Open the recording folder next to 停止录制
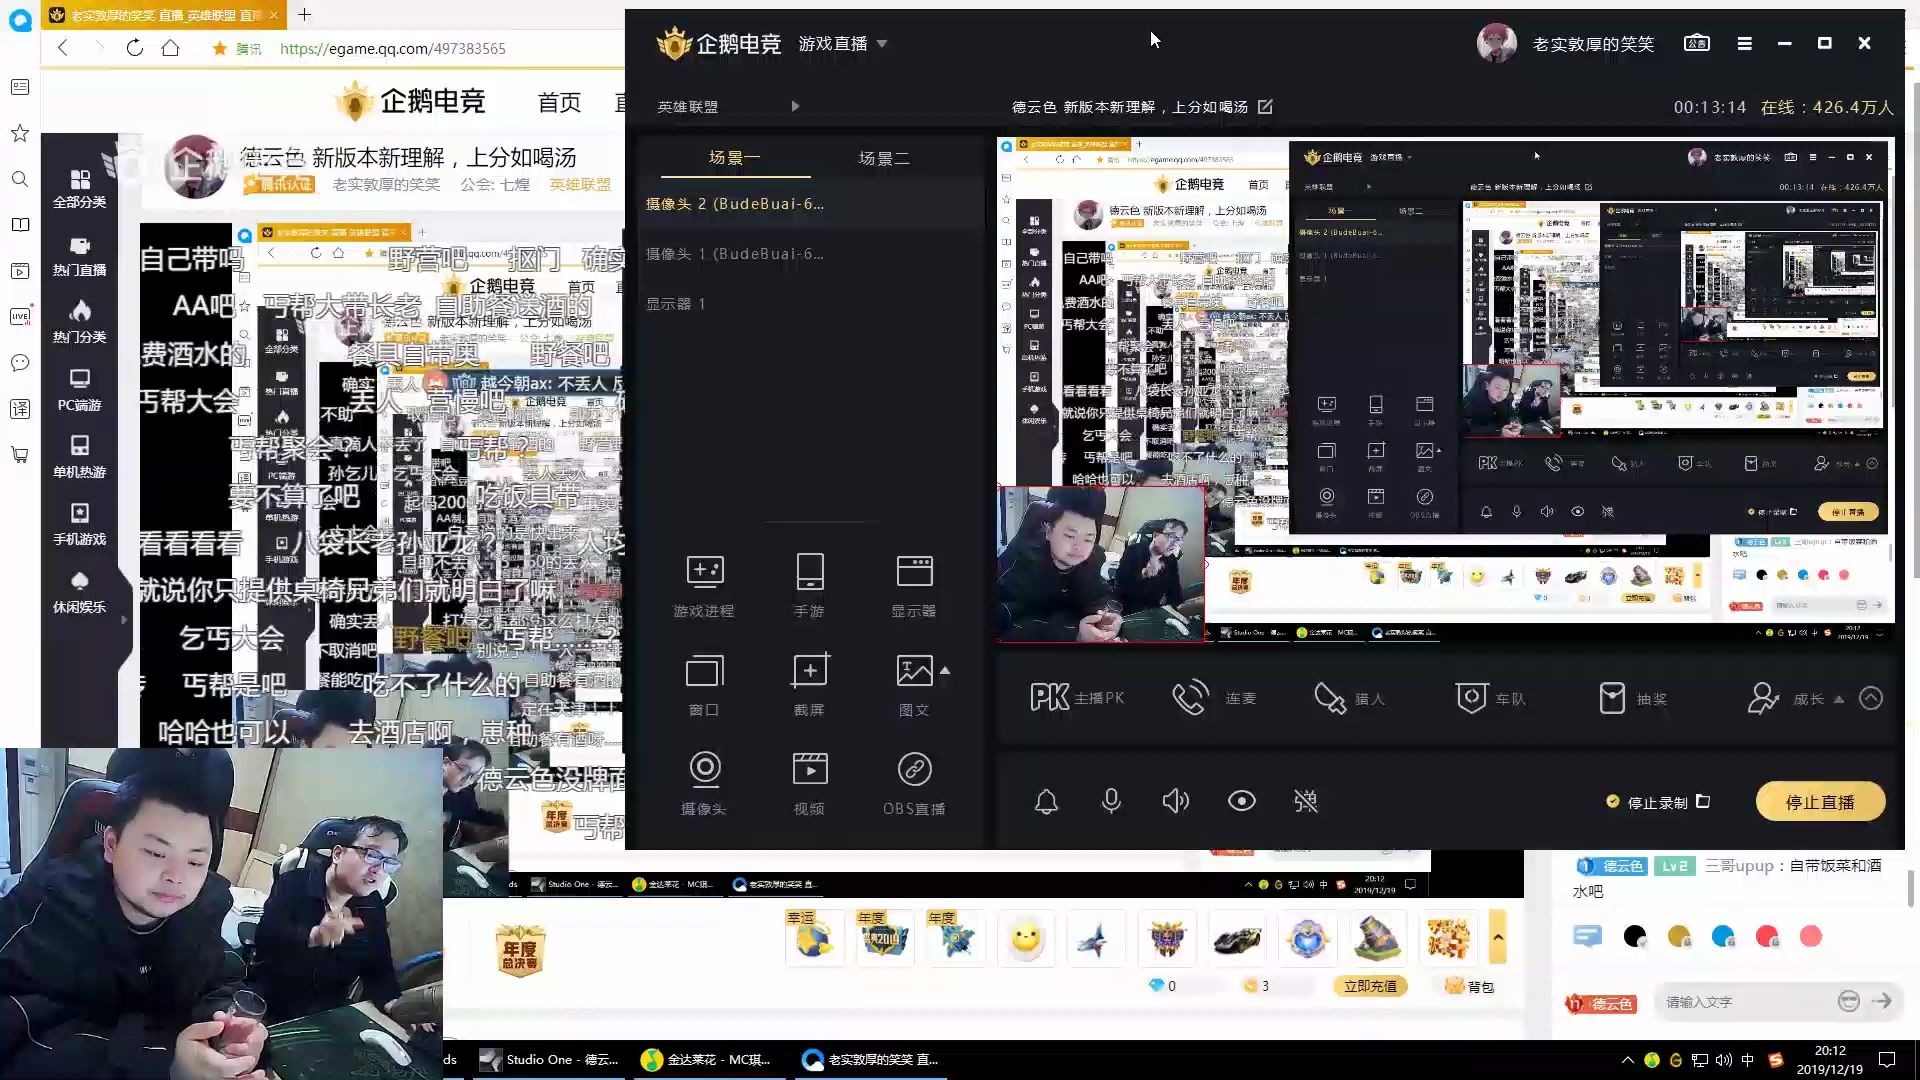Screen dimensions: 1920x1080 pyautogui.click(x=1703, y=801)
